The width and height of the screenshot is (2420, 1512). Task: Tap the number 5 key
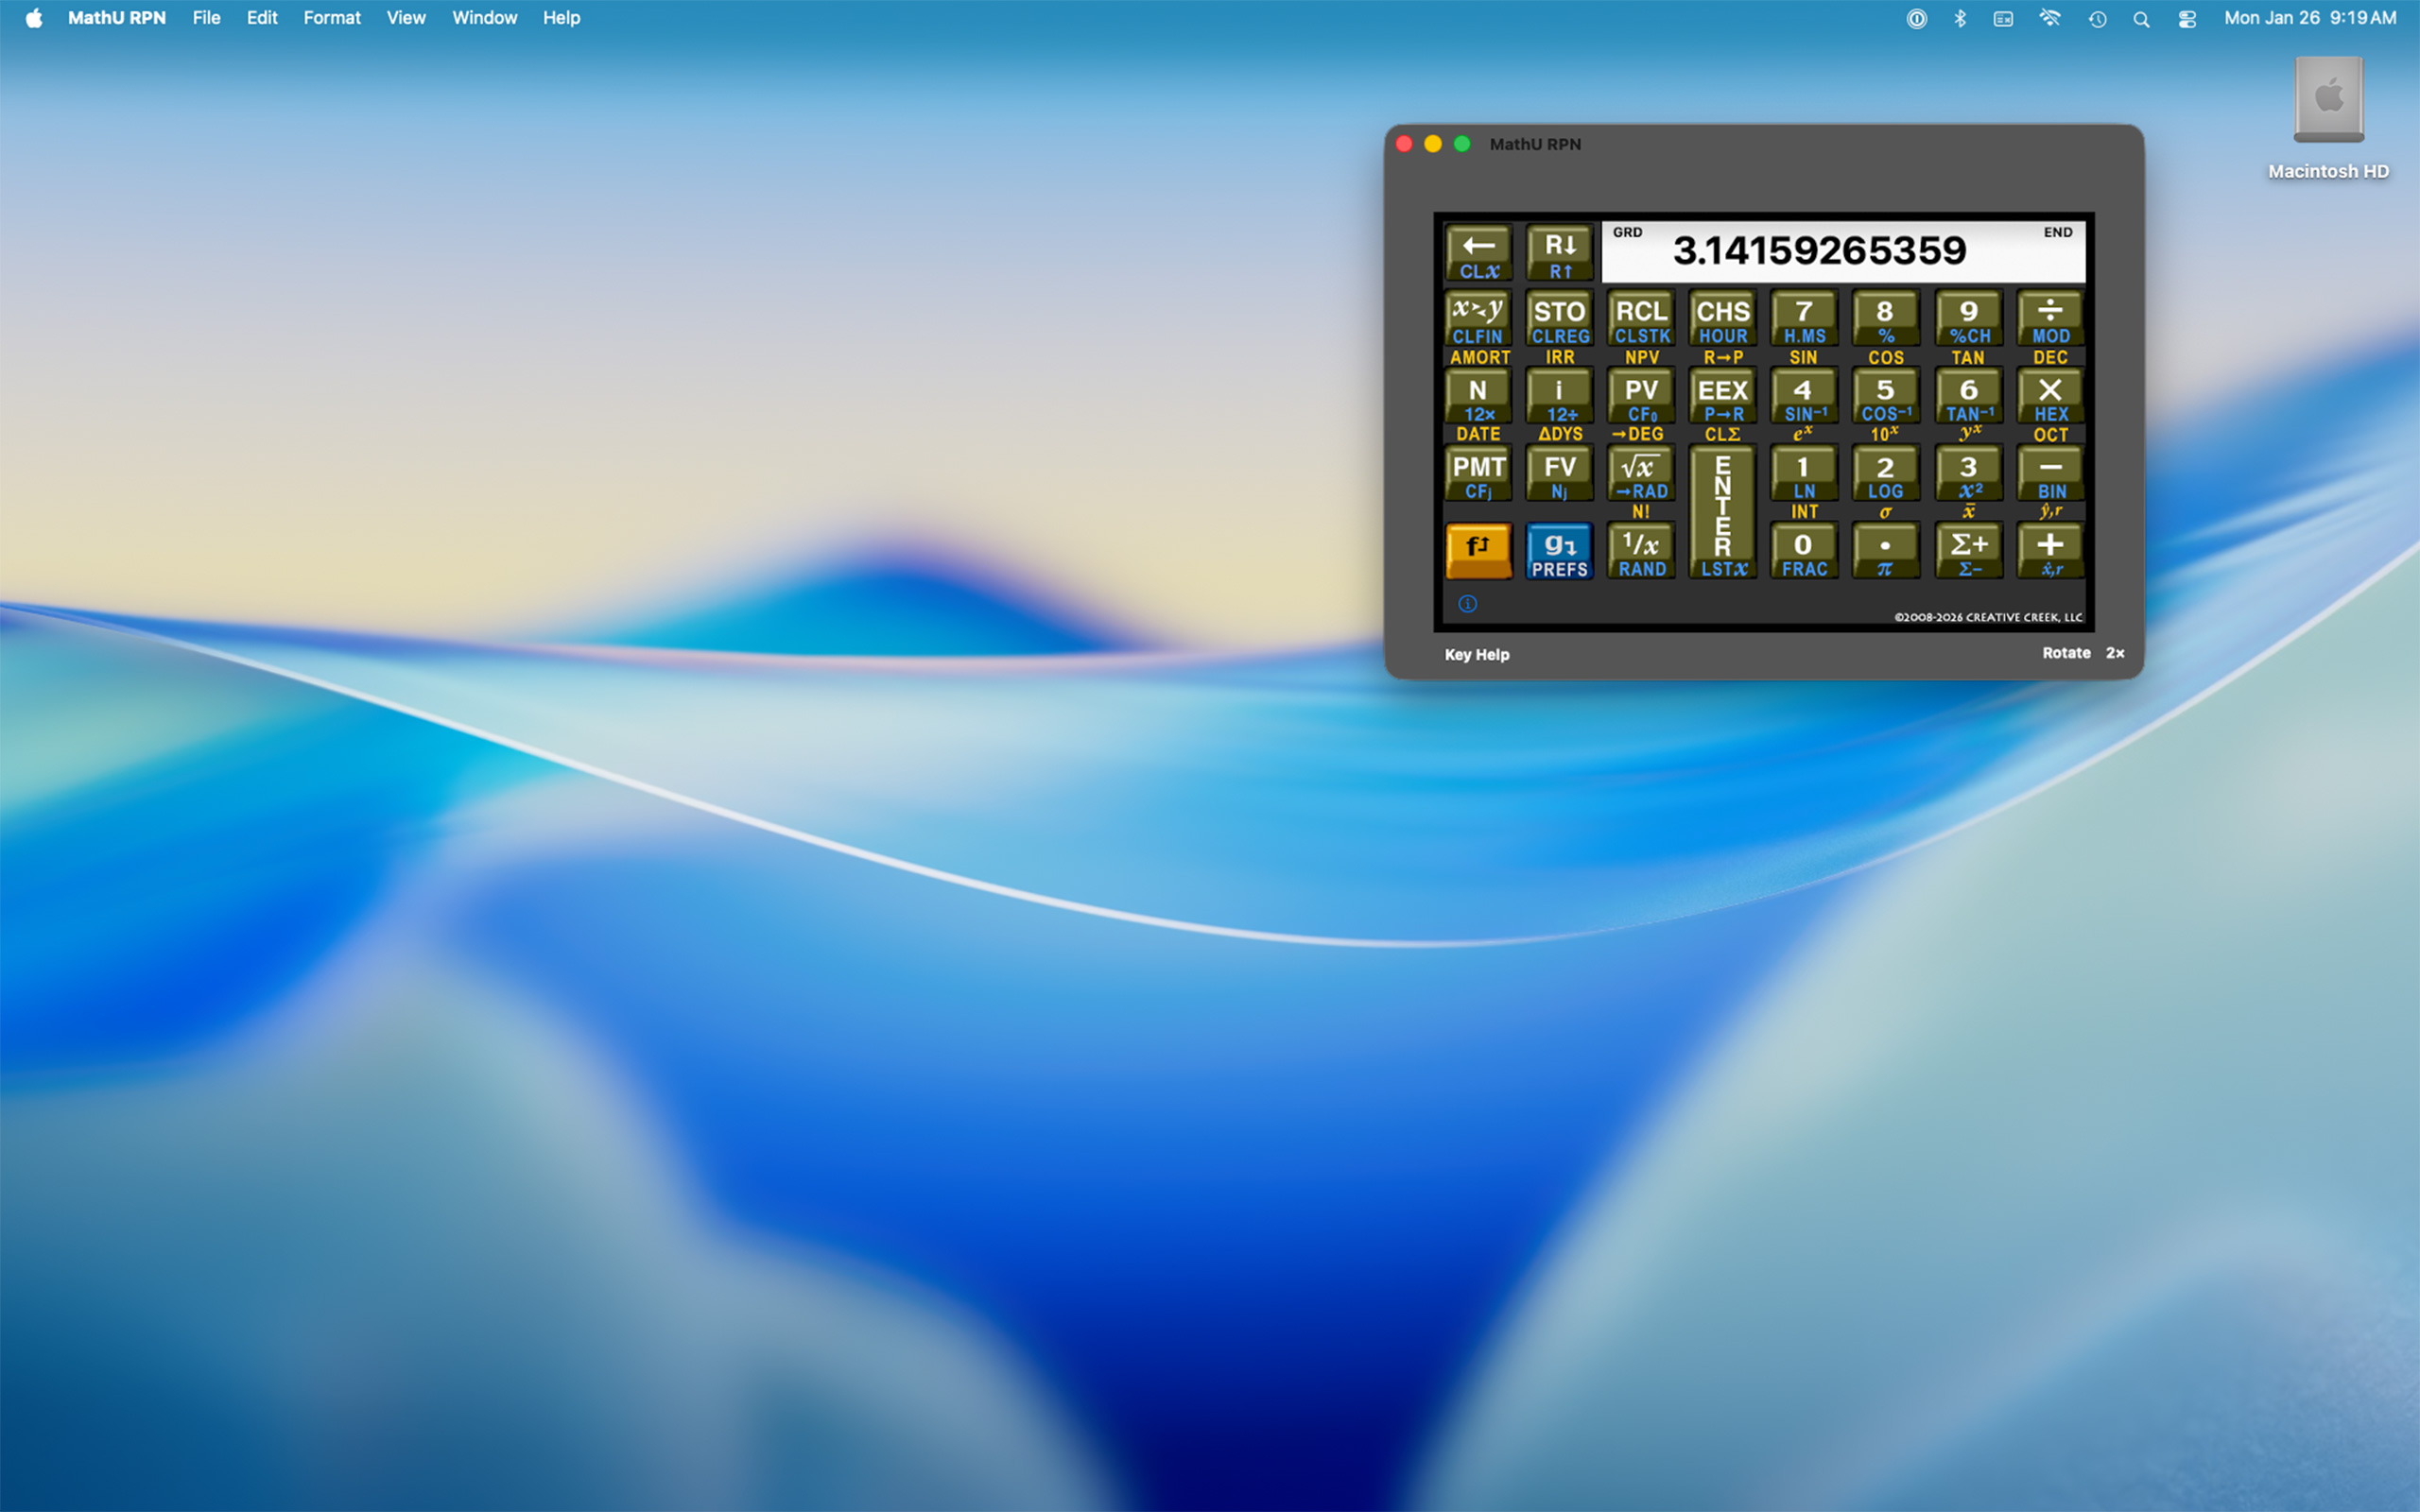coord(1886,397)
